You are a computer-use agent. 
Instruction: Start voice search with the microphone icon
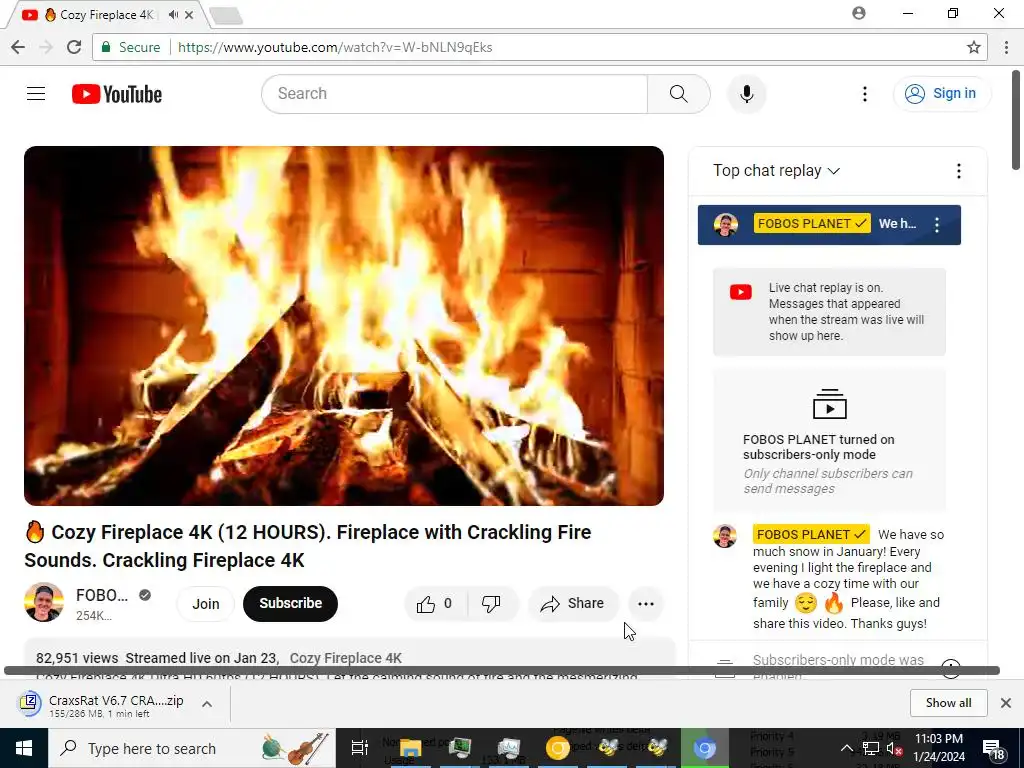click(746, 94)
